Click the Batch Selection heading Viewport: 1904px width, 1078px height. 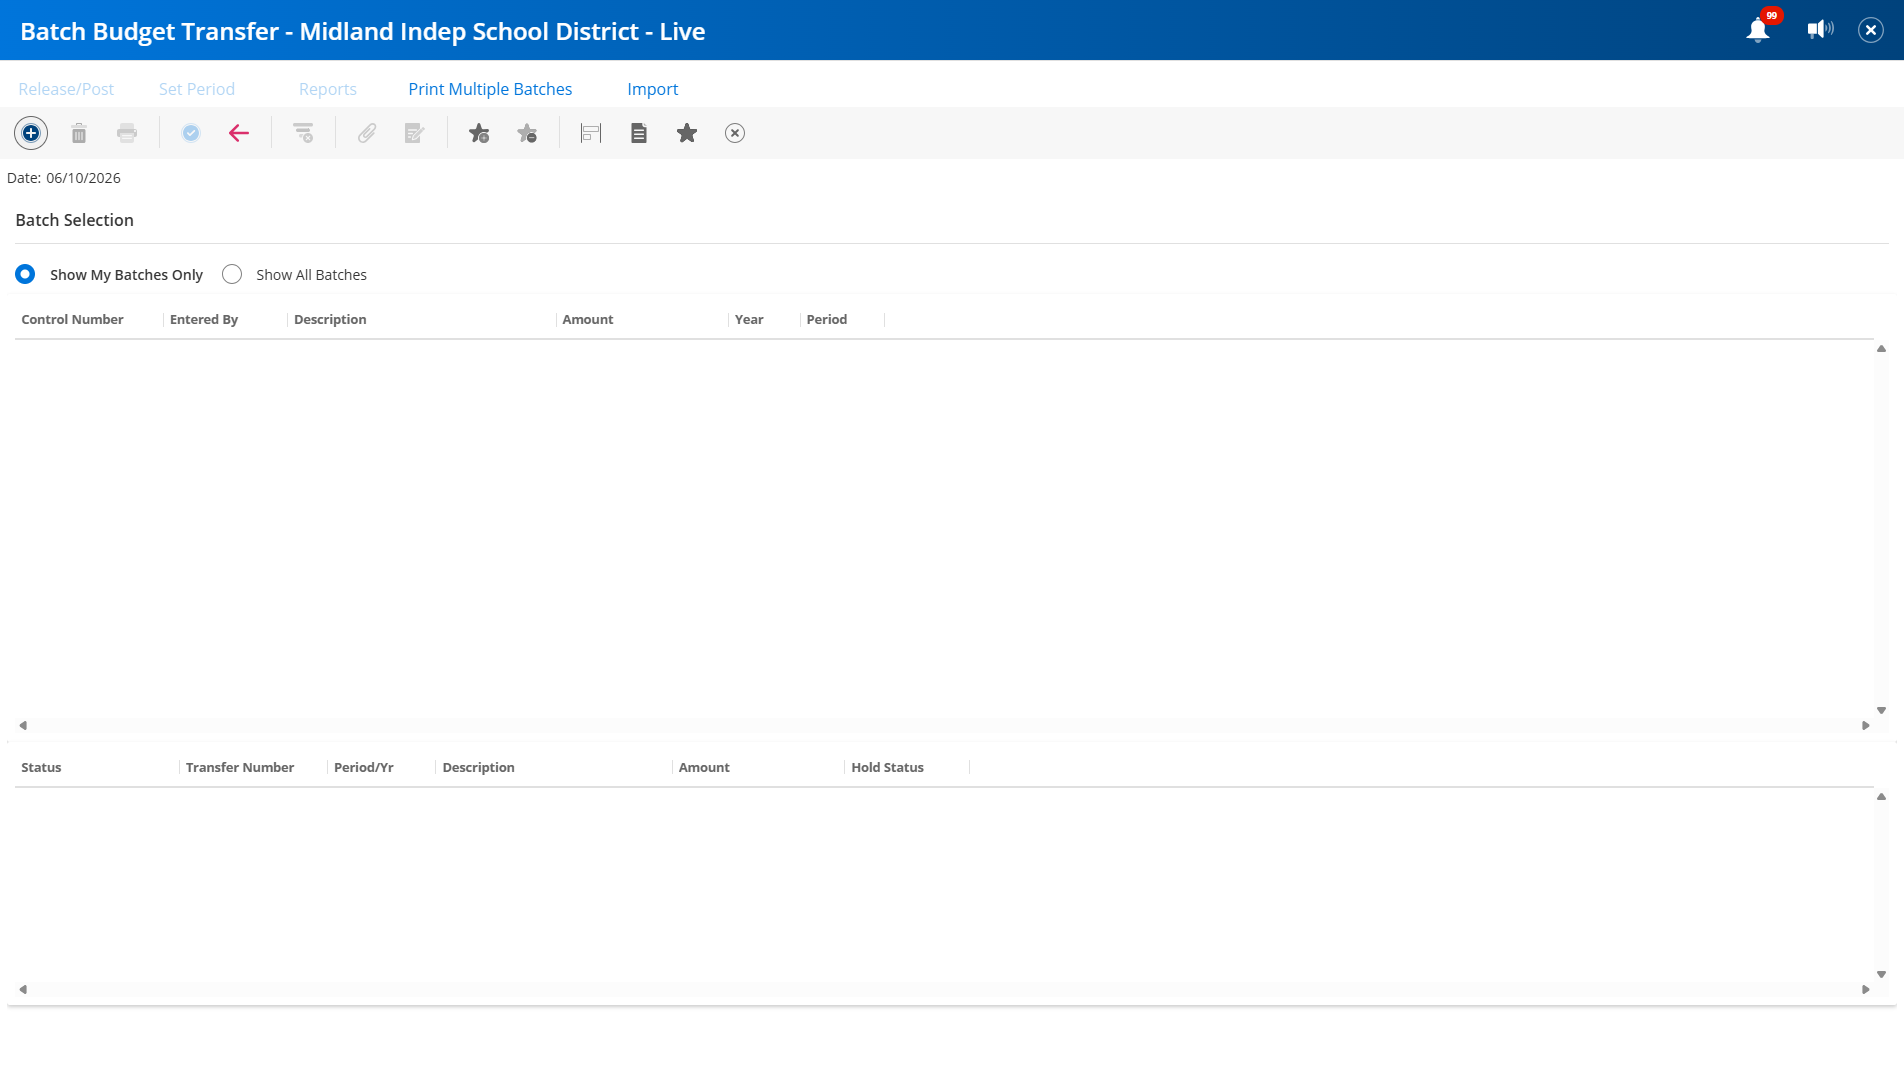pyautogui.click(x=75, y=220)
